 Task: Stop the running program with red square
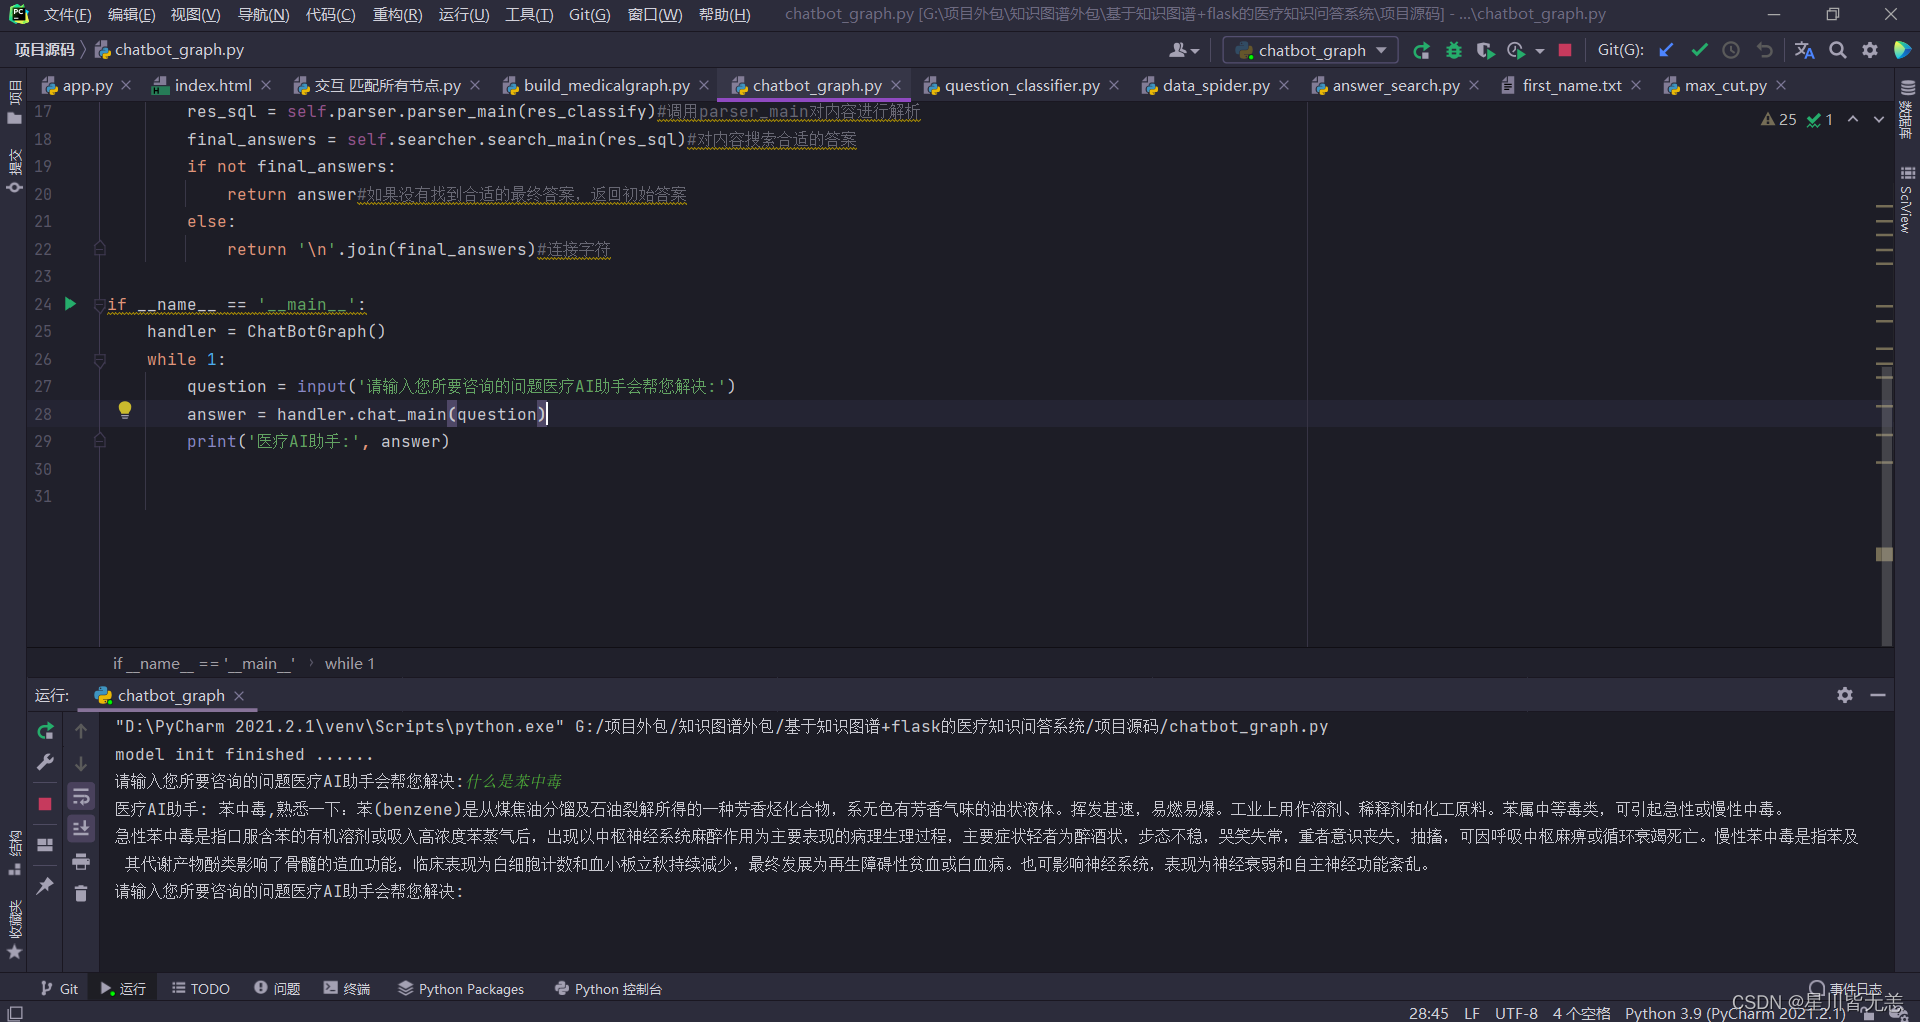point(1565,50)
